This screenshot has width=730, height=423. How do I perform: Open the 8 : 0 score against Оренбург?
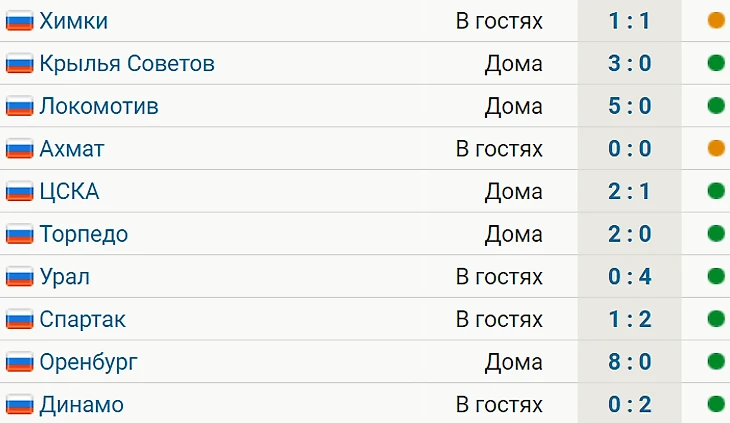[x=629, y=362]
